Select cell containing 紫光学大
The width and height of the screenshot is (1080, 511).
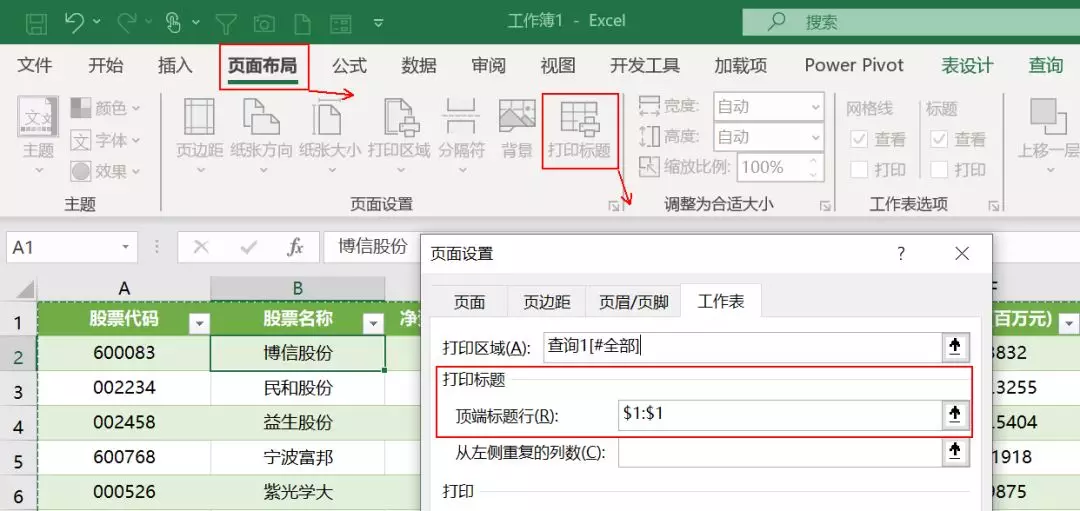(298, 492)
